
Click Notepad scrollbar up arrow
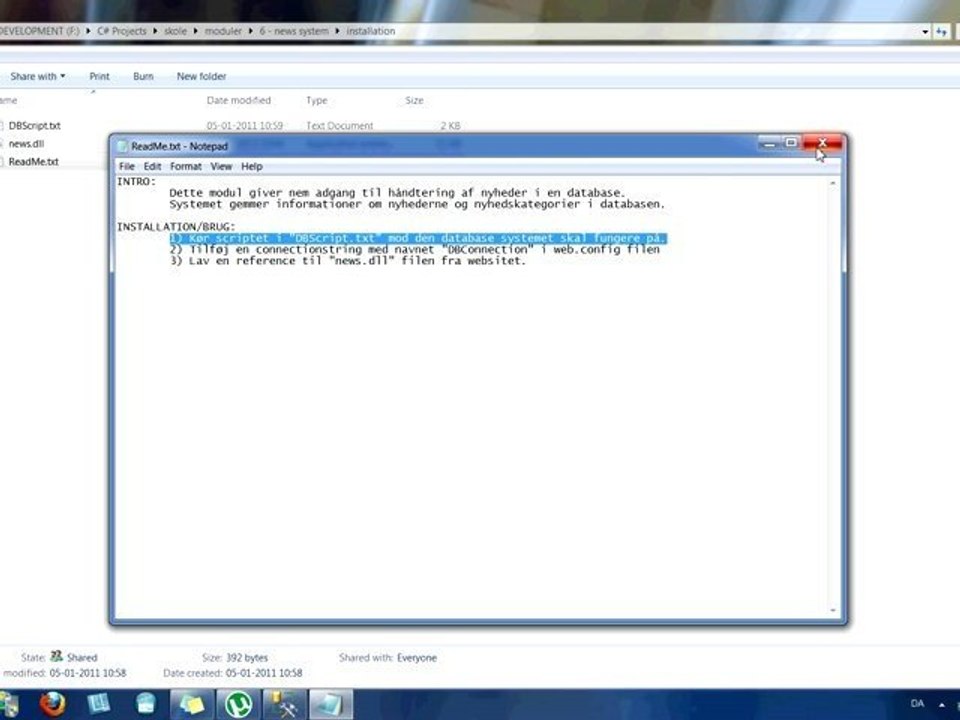click(x=833, y=183)
